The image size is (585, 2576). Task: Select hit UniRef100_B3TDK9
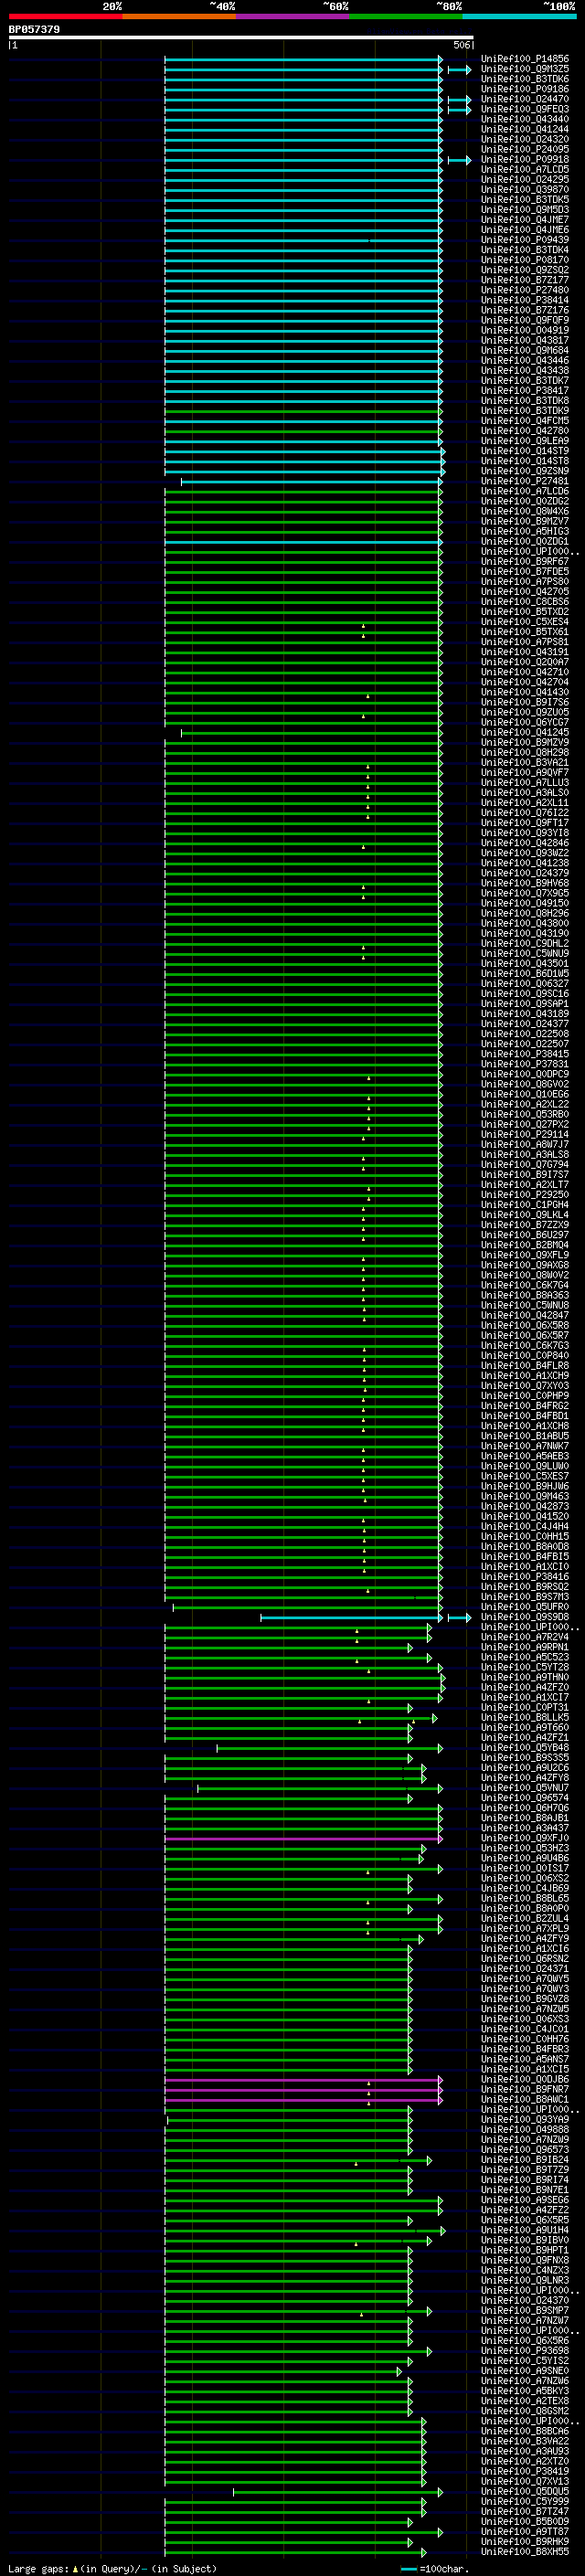click(524, 410)
